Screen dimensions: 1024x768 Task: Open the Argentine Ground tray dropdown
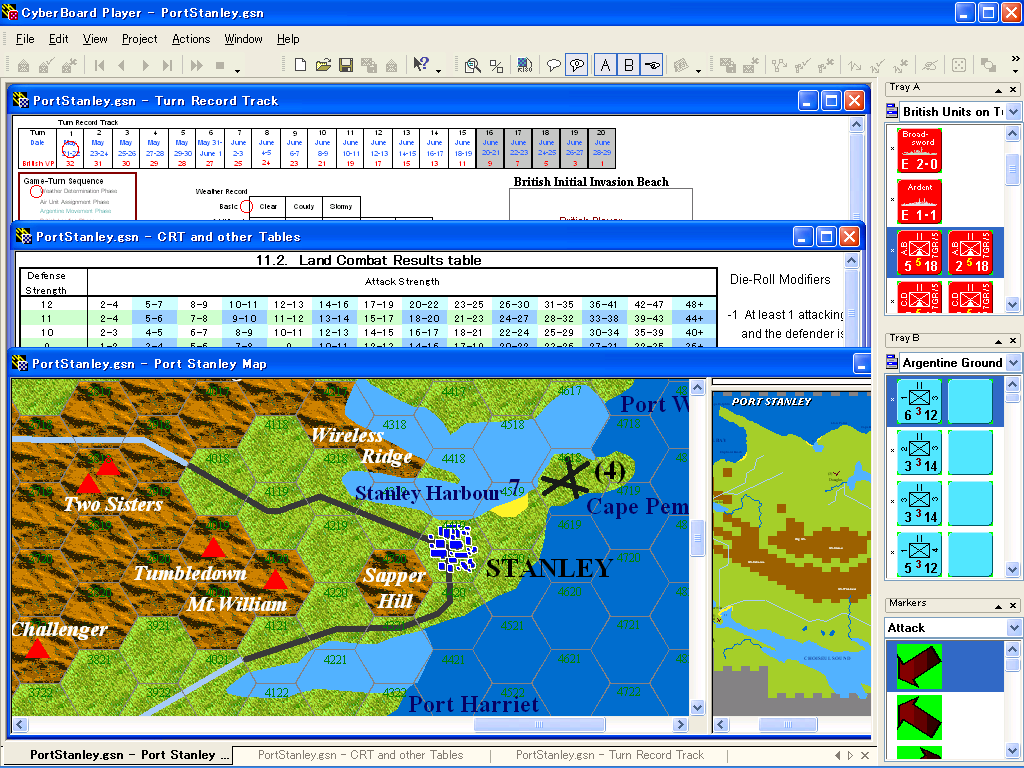coord(1013,362)
